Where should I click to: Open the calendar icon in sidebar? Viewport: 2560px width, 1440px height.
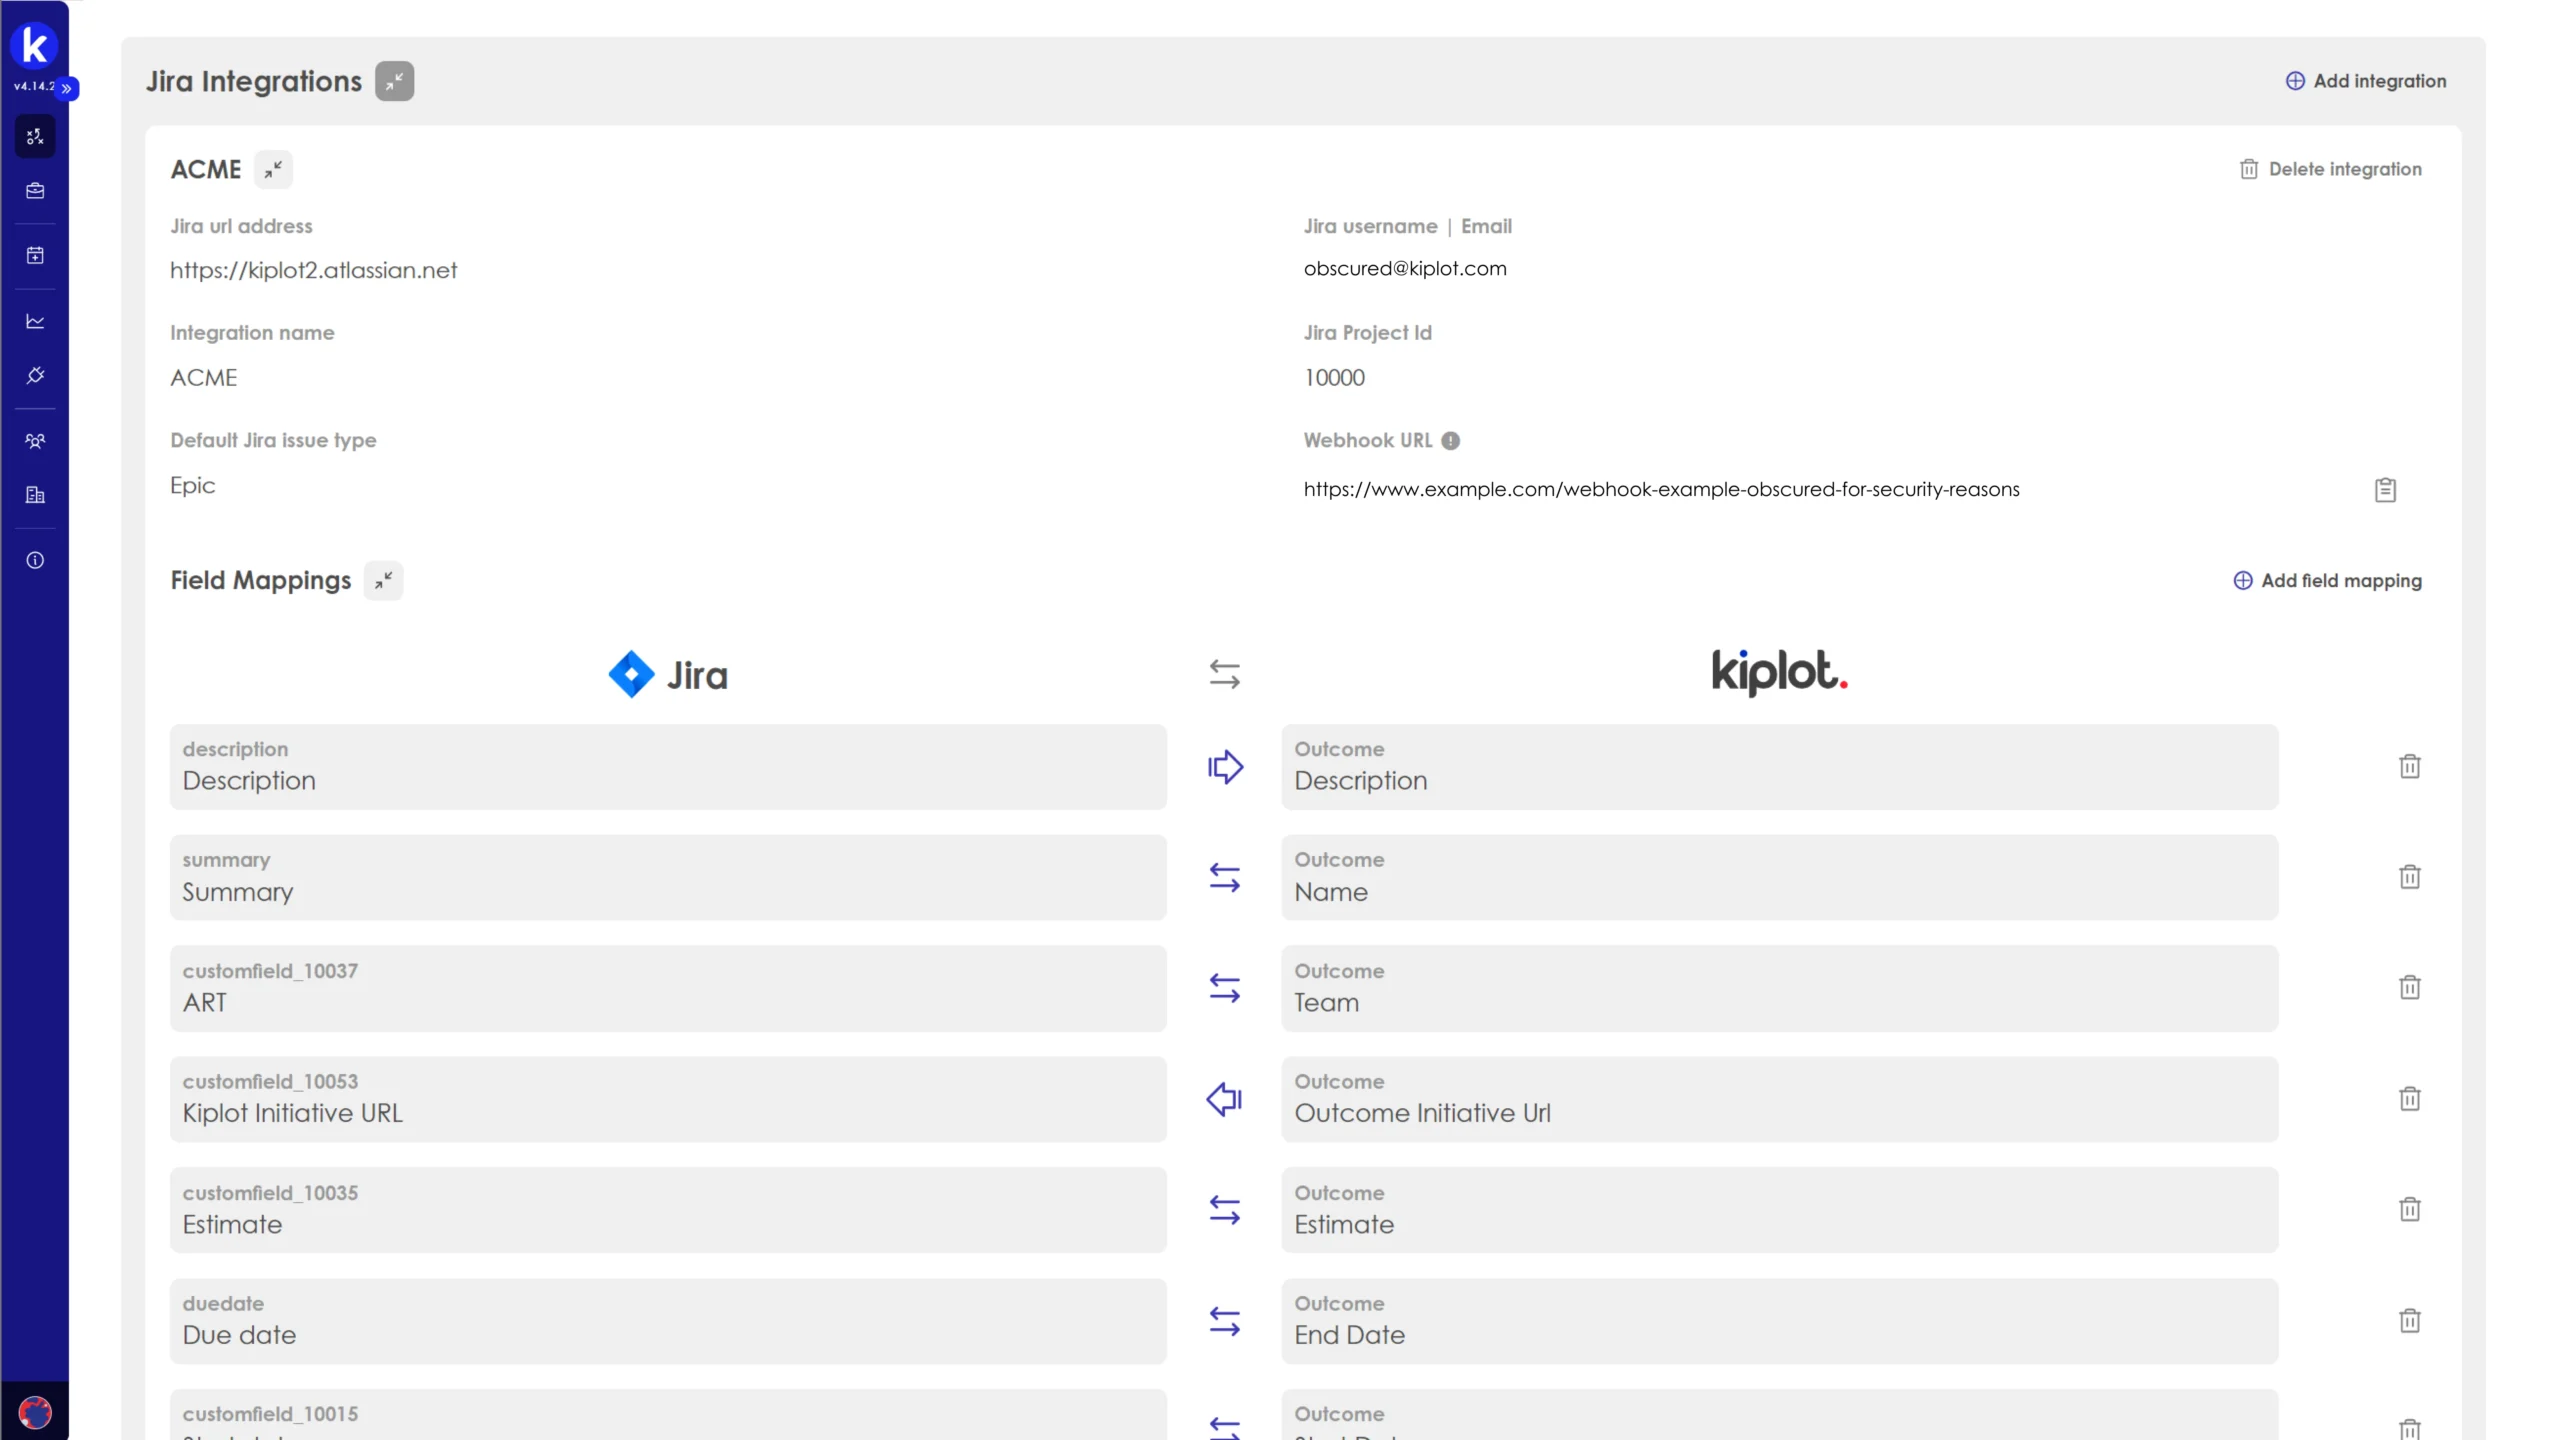click(35, 256)
